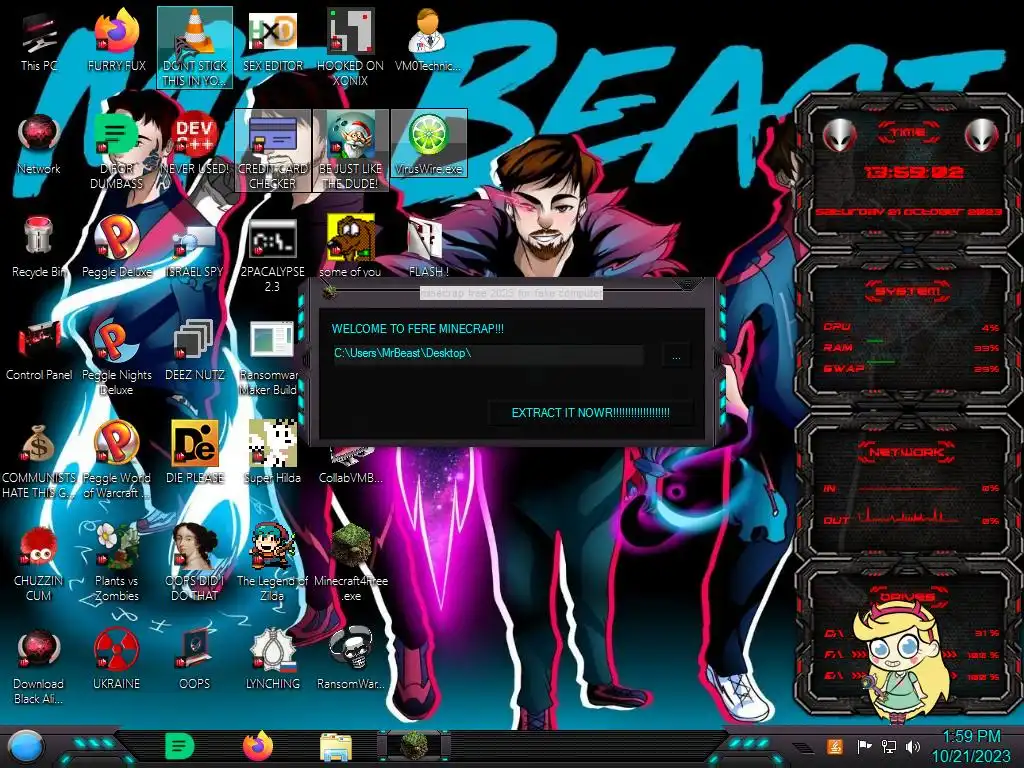Launch the Super Hilda game icon
The height and width of the screenshot is (768, 1024).
click(x=272, y=452)
